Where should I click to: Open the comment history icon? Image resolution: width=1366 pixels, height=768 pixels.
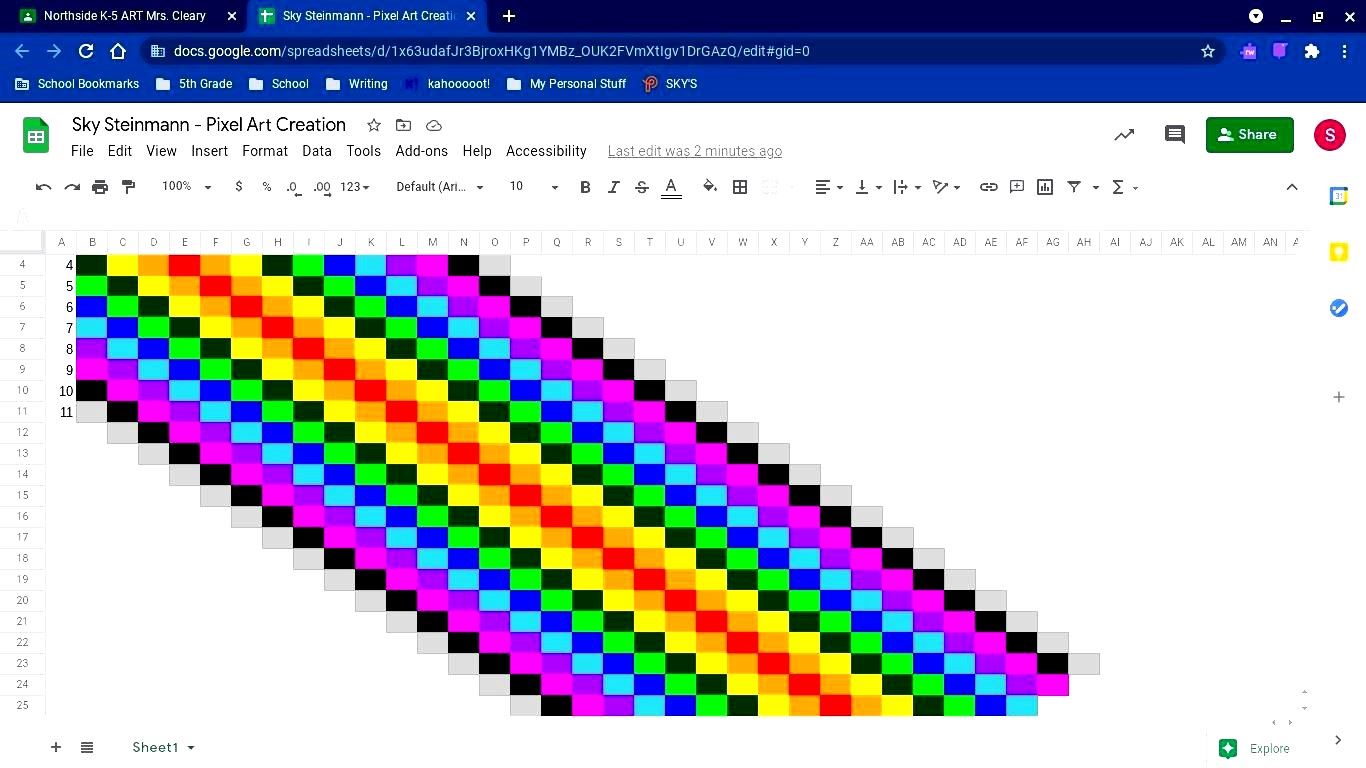pyautogui.click(x=1175, y=135)
